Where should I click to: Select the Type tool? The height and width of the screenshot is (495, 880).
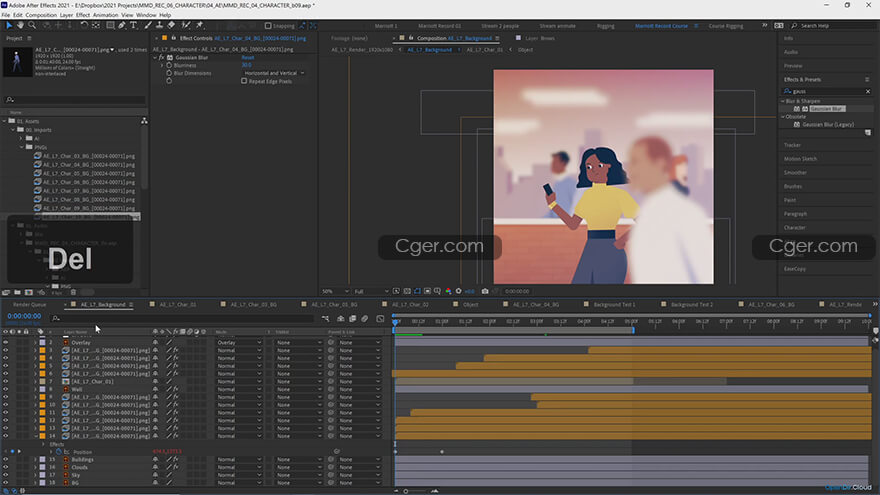pos(134,25)
